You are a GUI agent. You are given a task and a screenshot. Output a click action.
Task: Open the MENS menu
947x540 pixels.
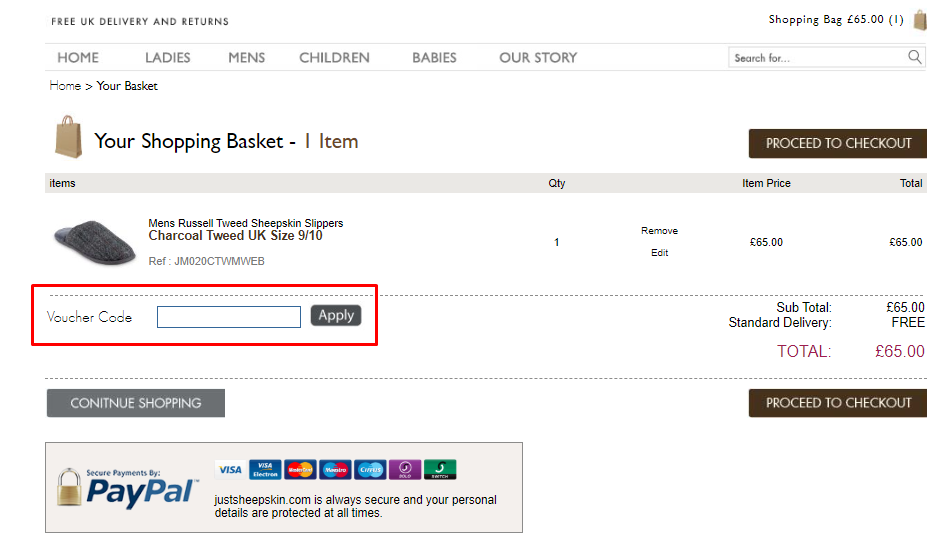click(246, 57)
